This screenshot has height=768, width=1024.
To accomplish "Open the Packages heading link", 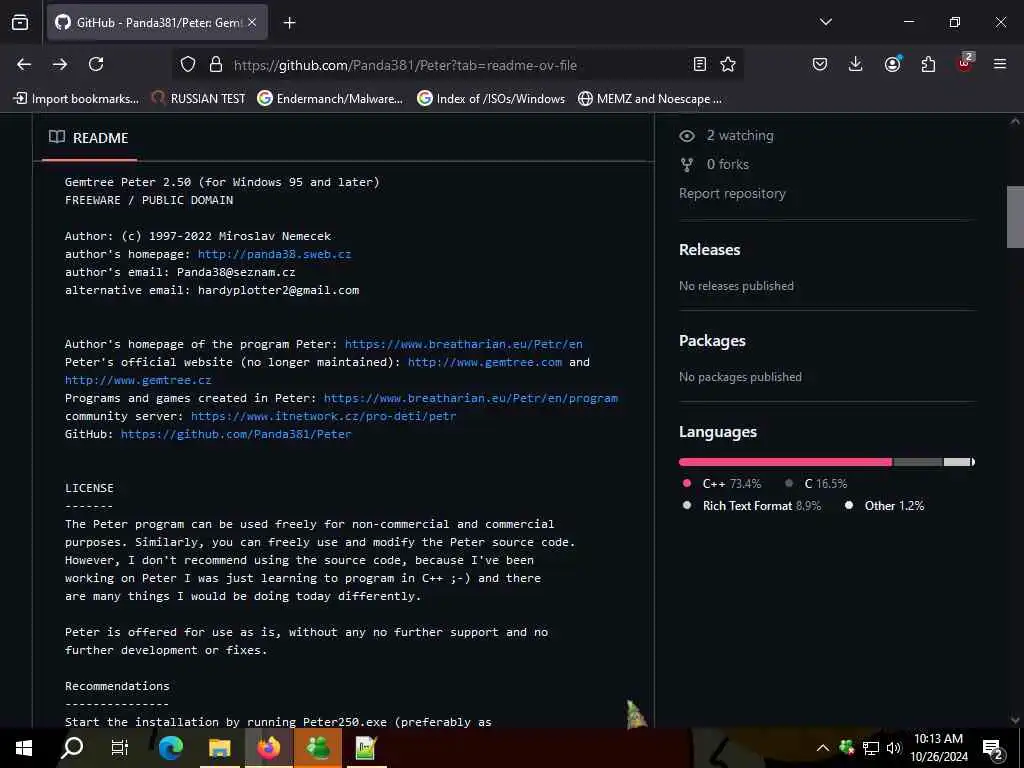I will (x=712, y=340).
